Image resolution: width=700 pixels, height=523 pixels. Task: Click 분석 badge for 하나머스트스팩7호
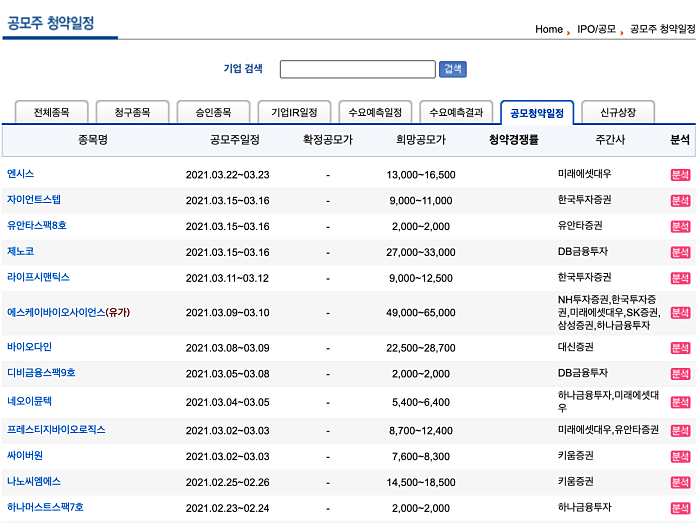(680, 508)
